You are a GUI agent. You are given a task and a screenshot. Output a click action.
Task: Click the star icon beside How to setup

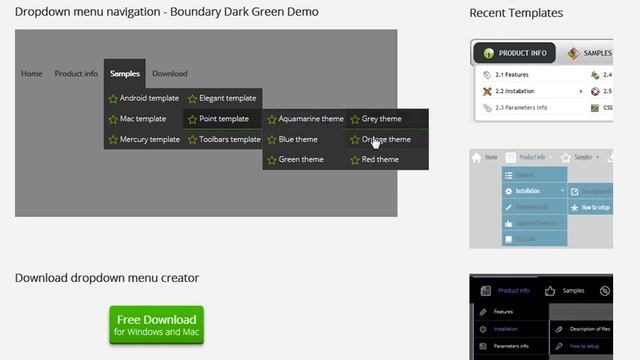coord(574,208)
